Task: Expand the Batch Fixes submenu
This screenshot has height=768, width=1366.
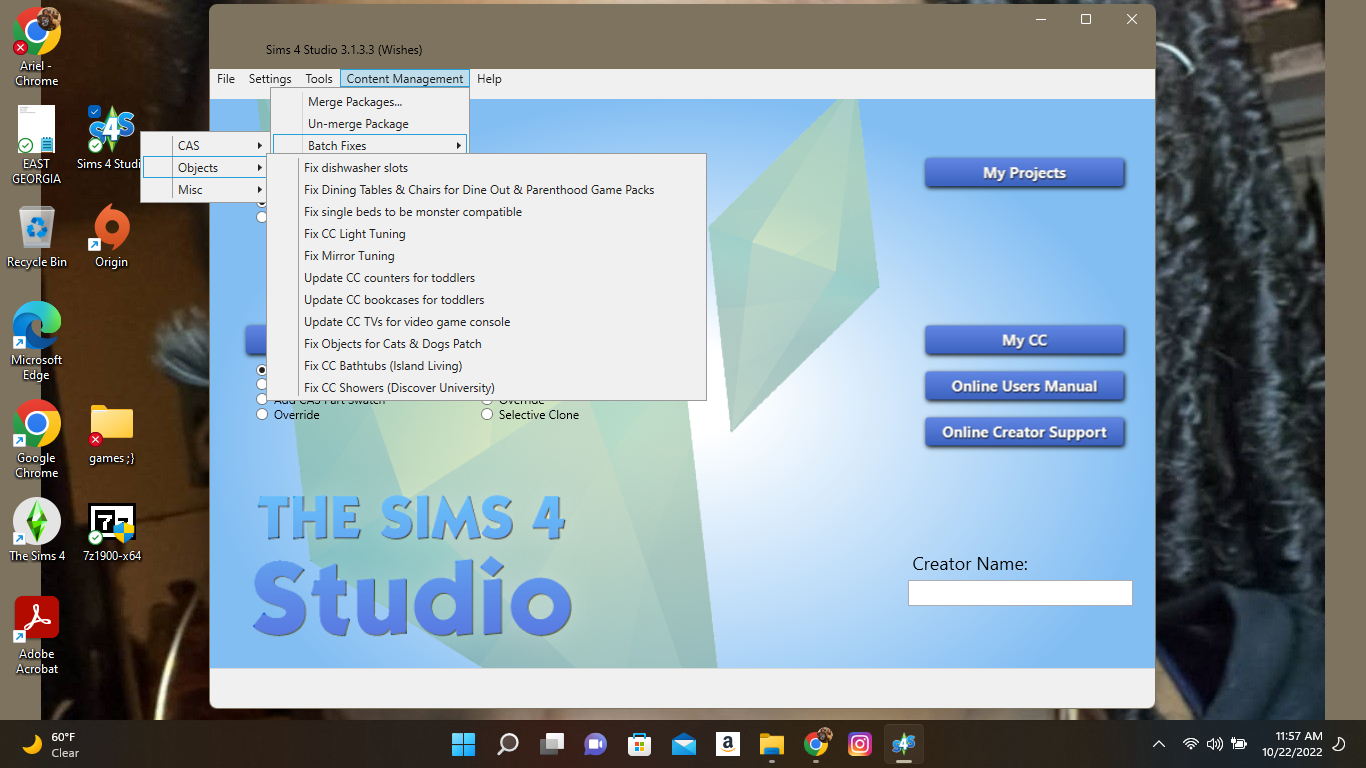Action: coord(370,146)
